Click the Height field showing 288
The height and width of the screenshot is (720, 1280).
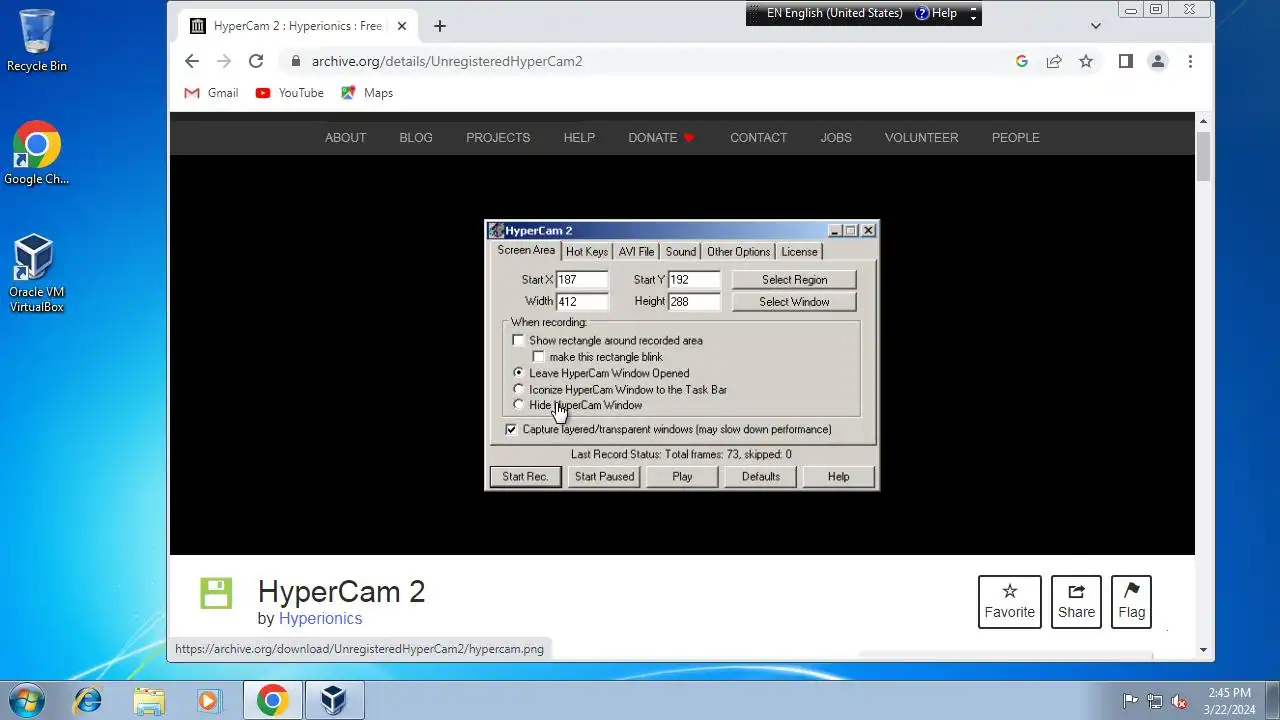point(694,301)
